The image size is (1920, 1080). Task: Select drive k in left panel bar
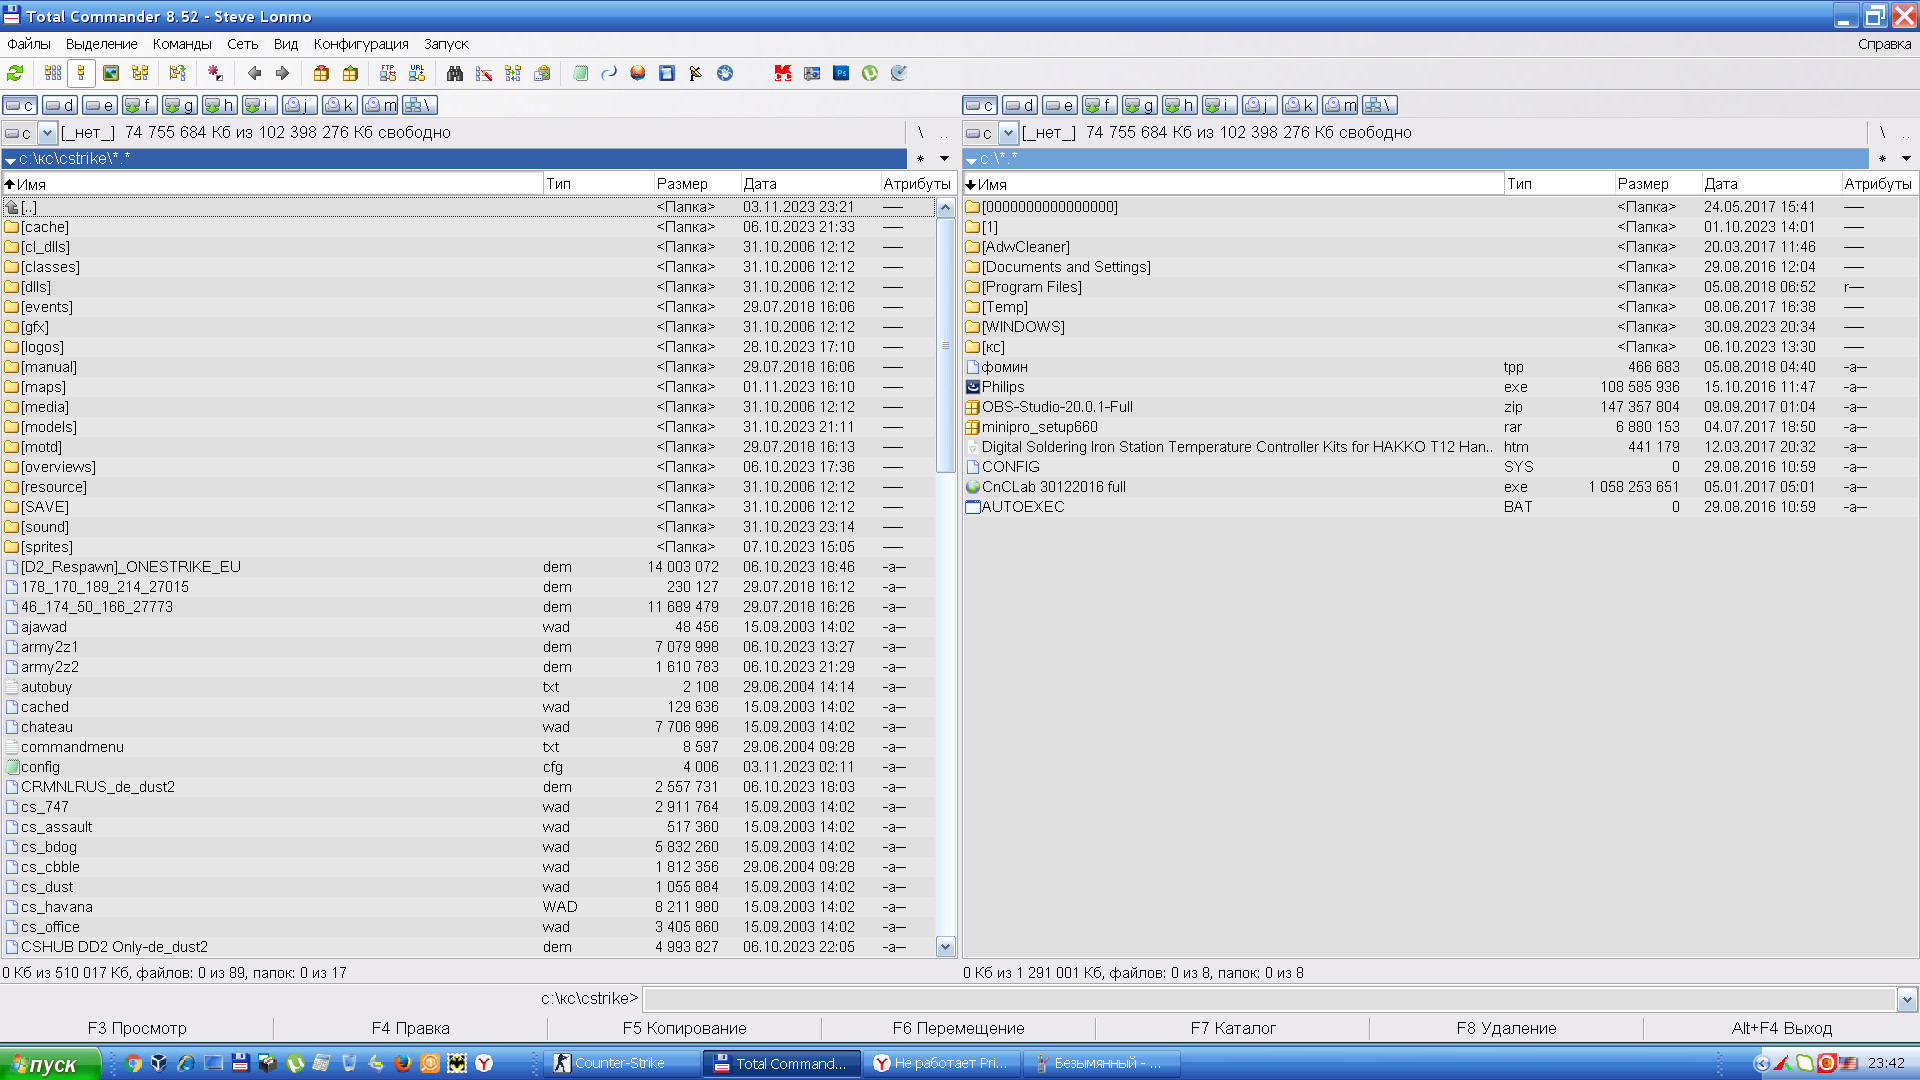click(340, 105)
